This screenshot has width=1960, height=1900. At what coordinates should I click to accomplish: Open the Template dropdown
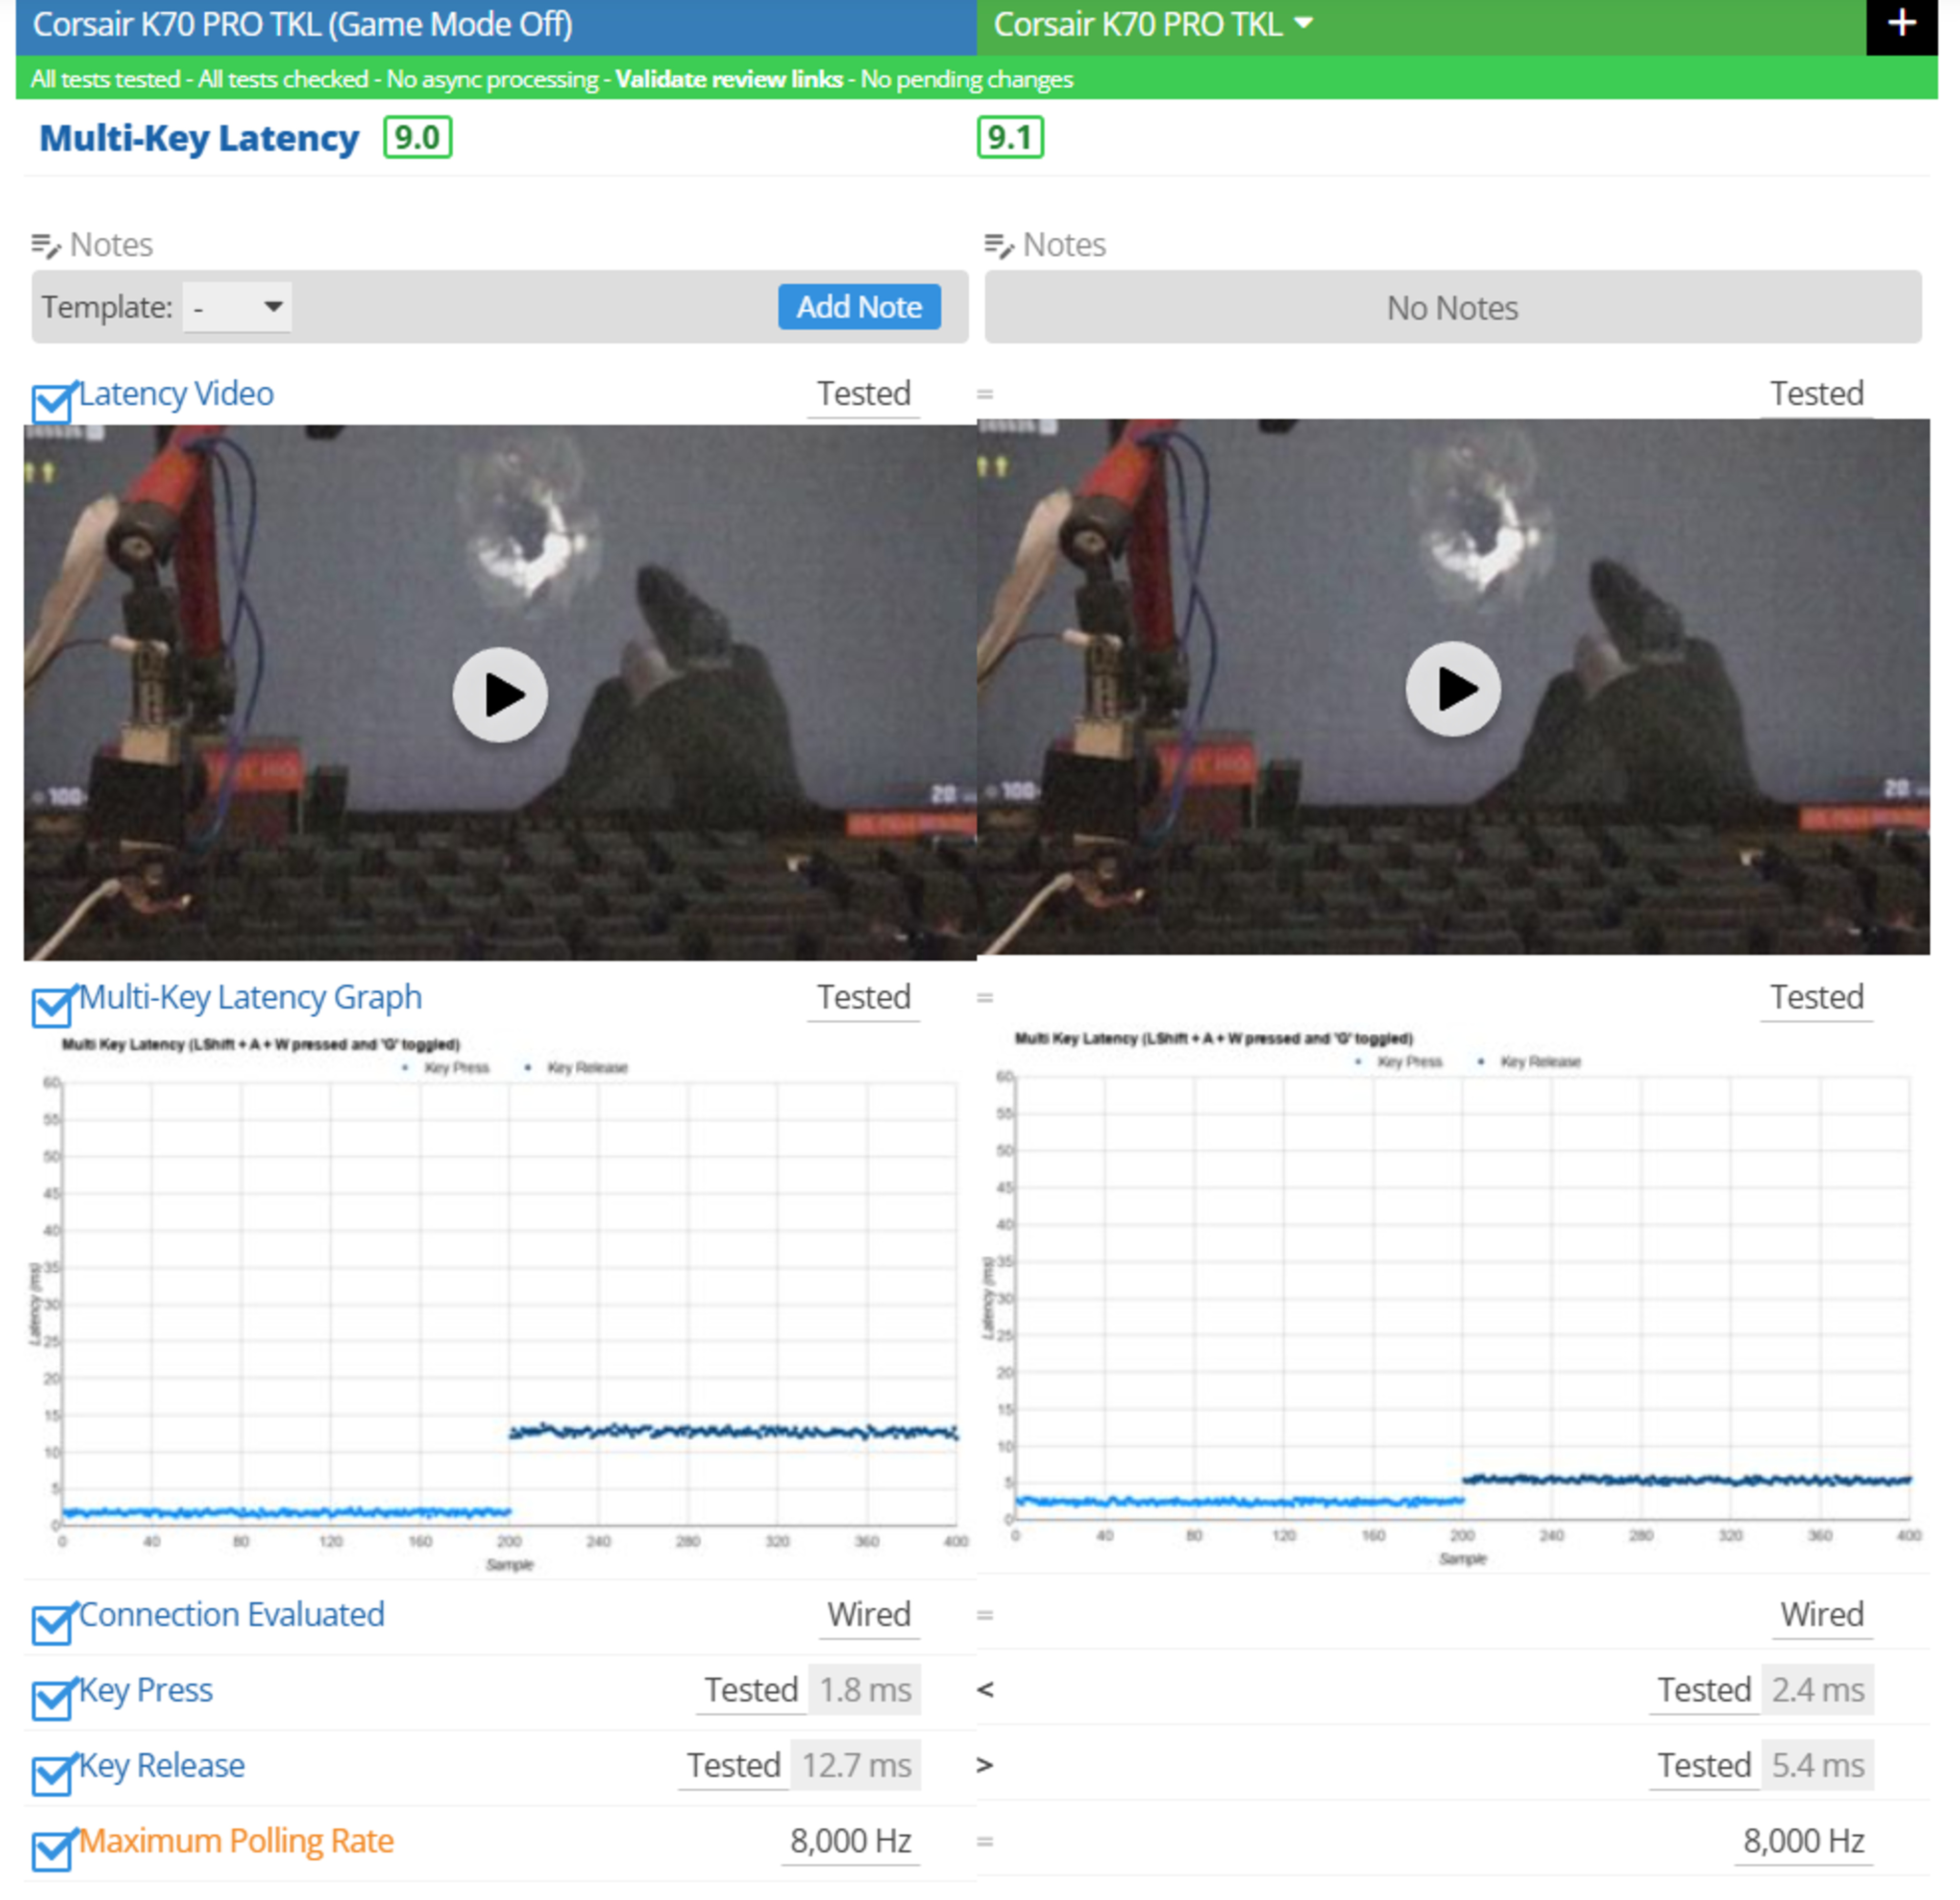[x=237, y=307]
